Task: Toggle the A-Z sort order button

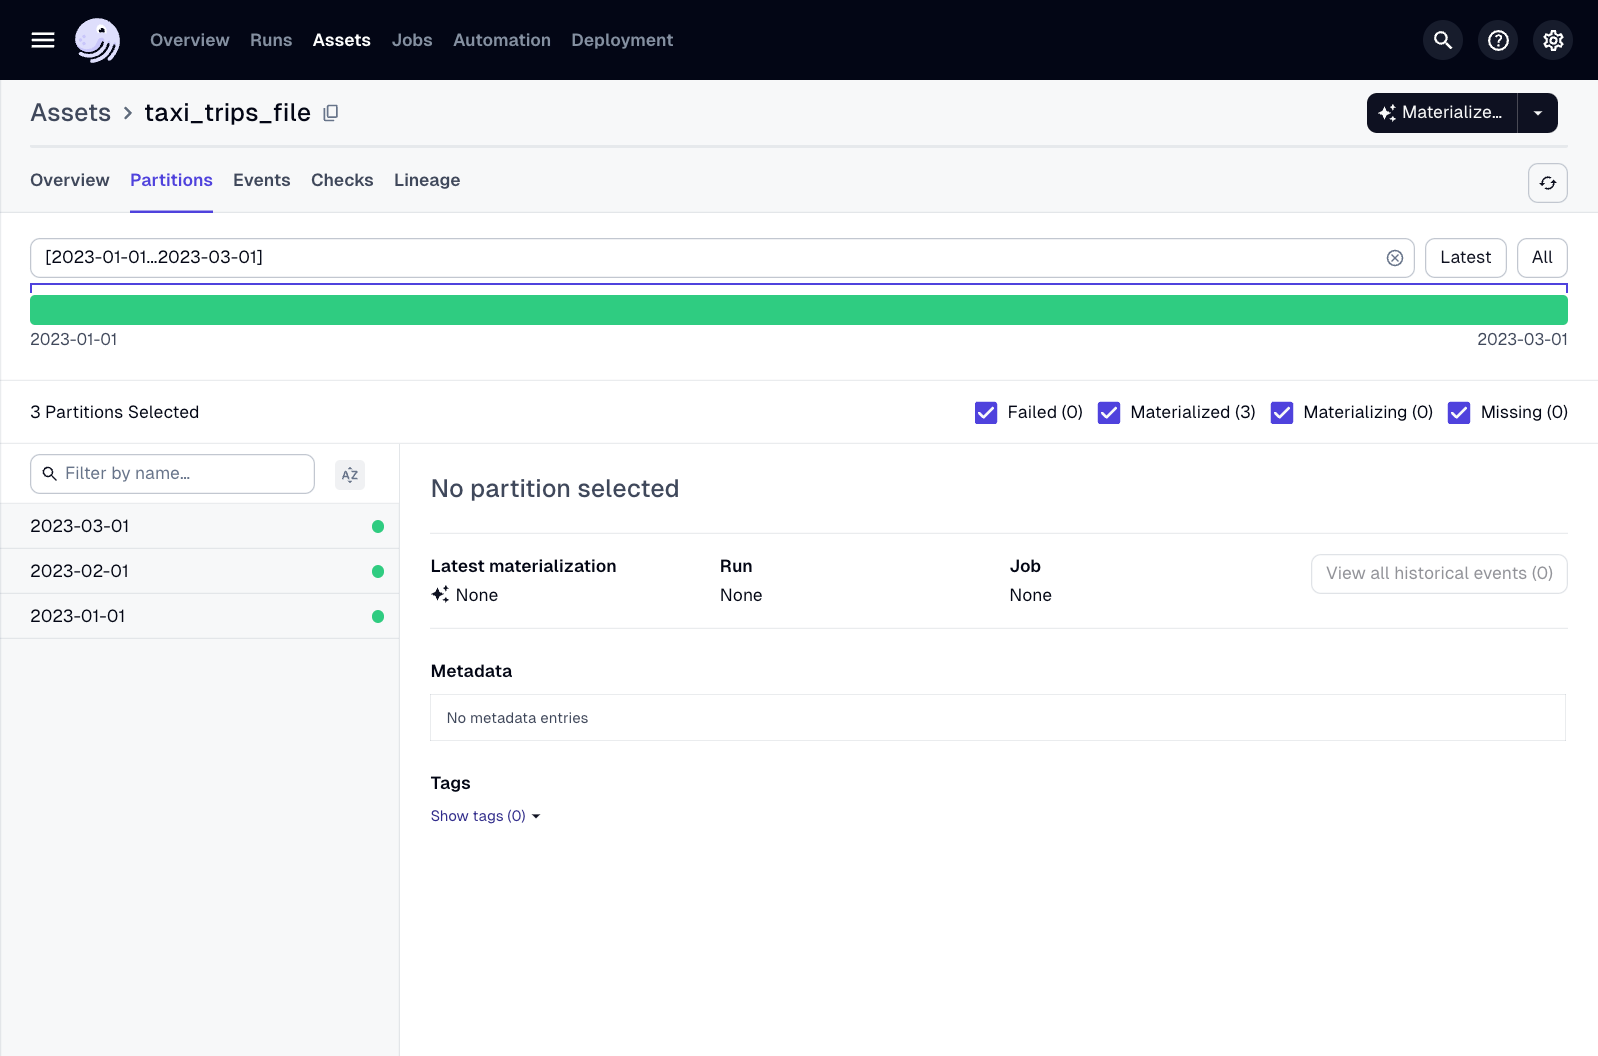Action: pos(350,475)
